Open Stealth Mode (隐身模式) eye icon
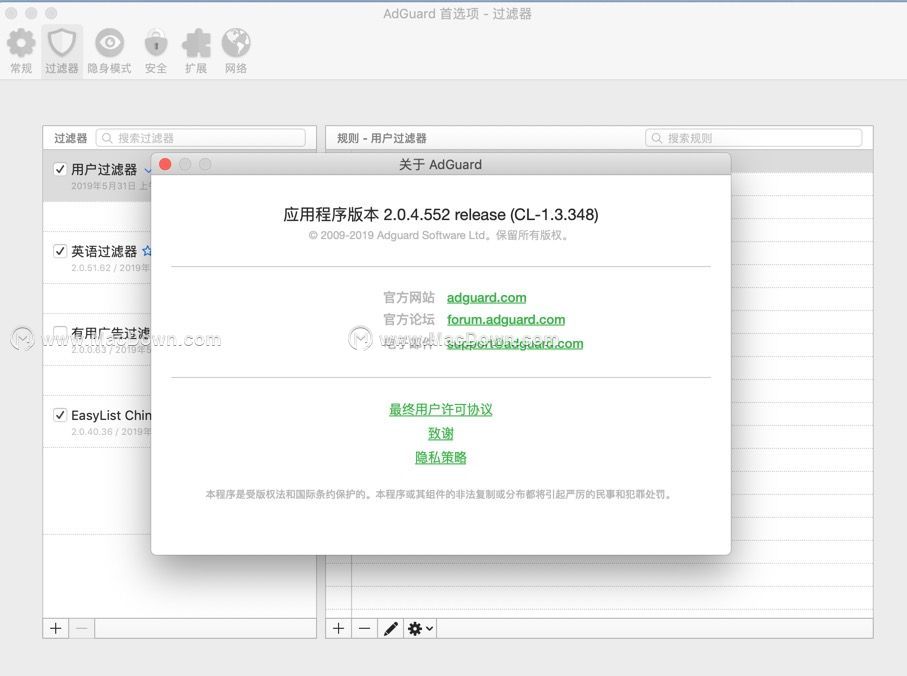907x676 pixels. (x=109, y=43)
